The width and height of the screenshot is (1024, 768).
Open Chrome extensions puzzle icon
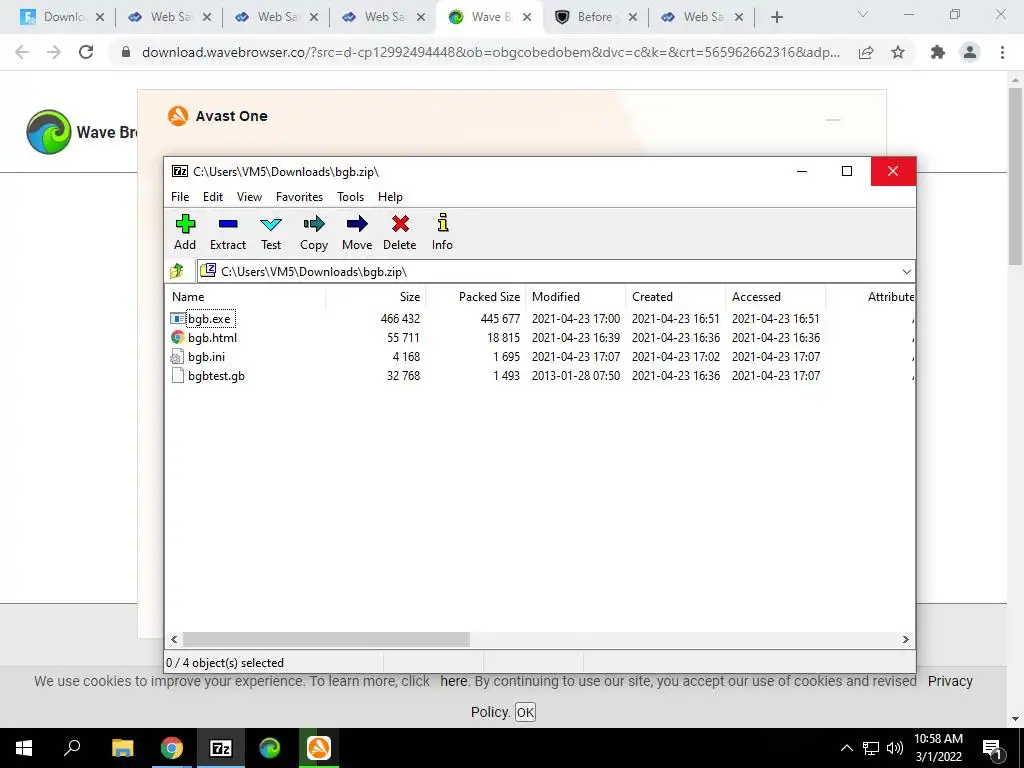(x=938, y=52)
